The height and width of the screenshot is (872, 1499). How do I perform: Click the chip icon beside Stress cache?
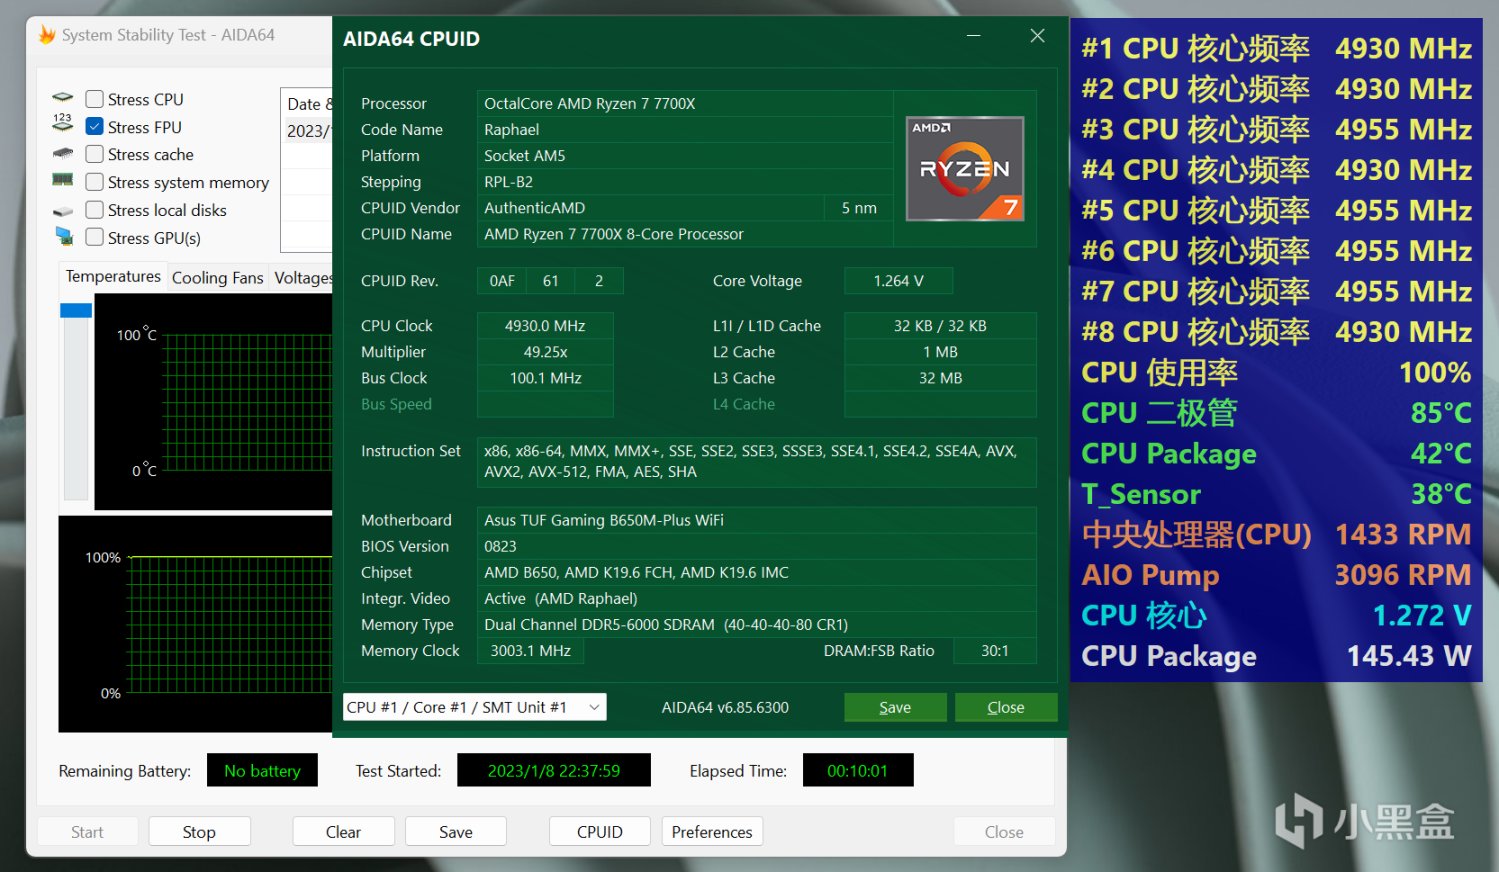pos(63,154)
